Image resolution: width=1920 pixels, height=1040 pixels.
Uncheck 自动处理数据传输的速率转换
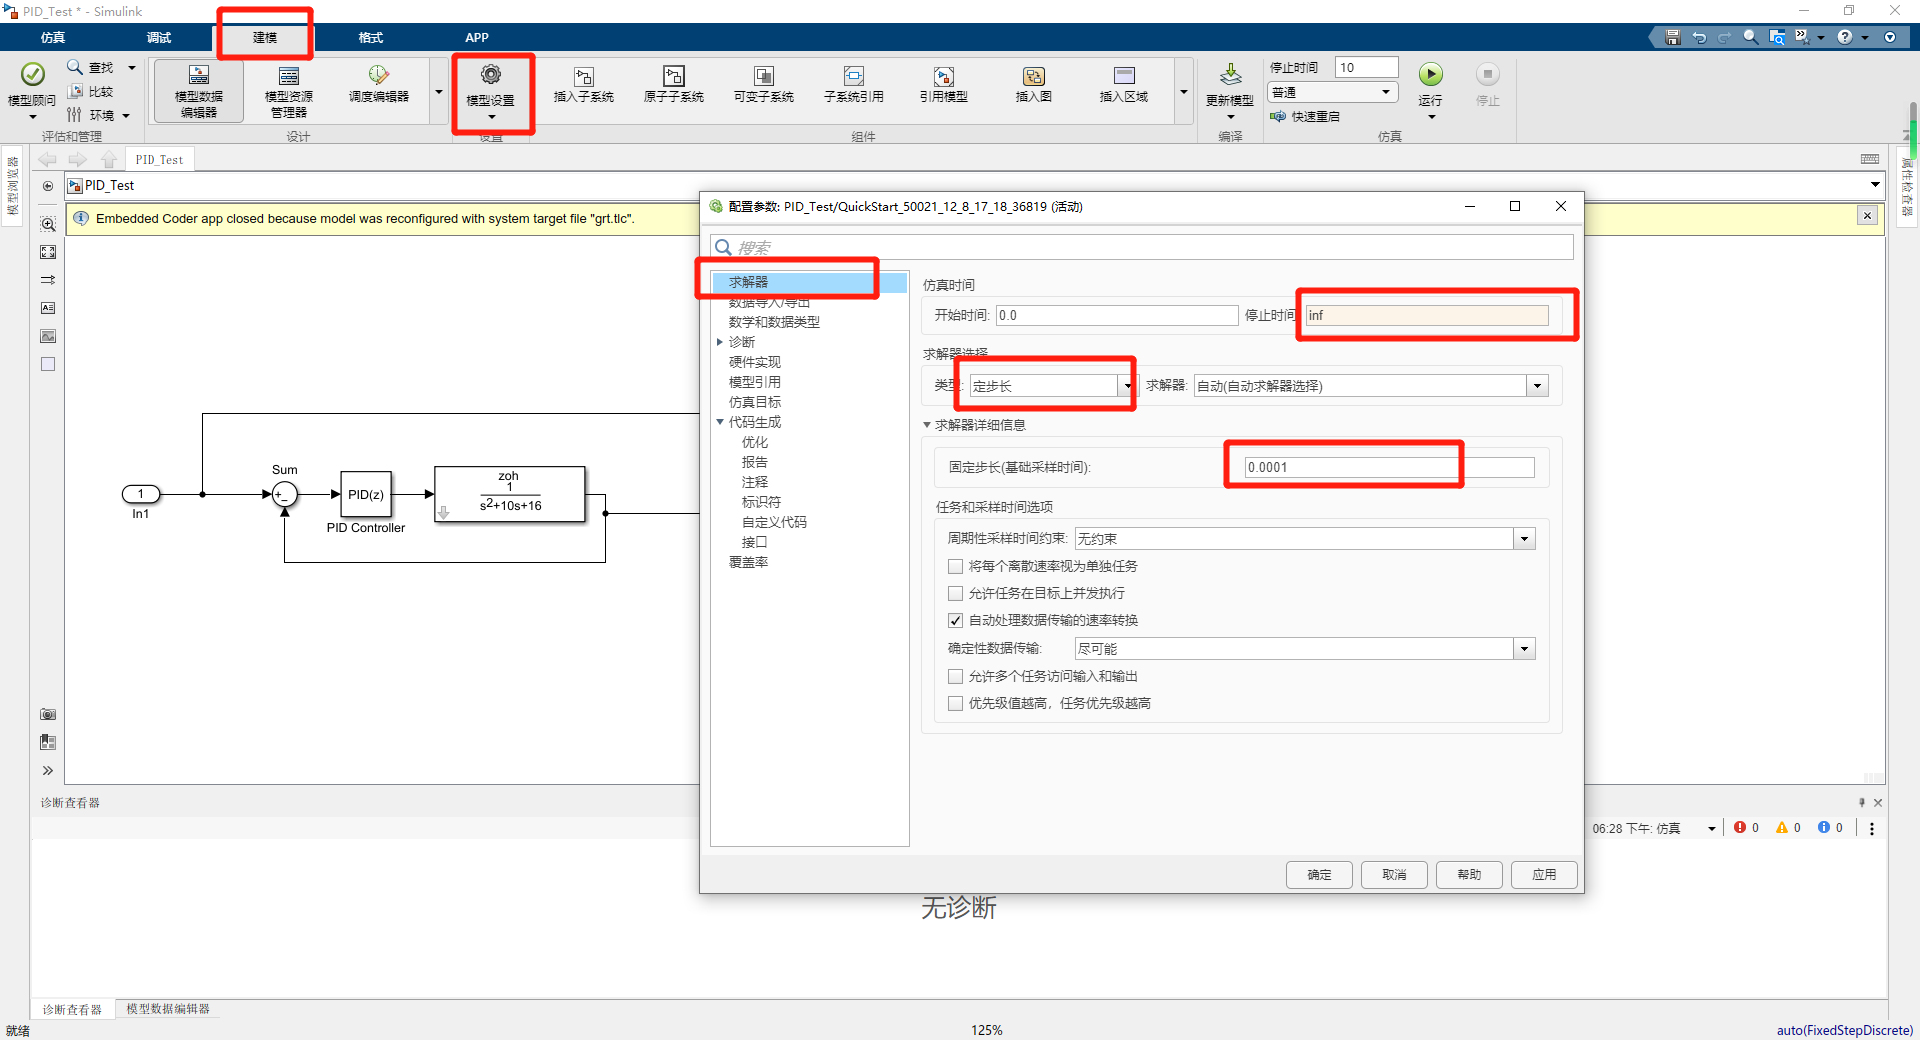click(956, 620)
